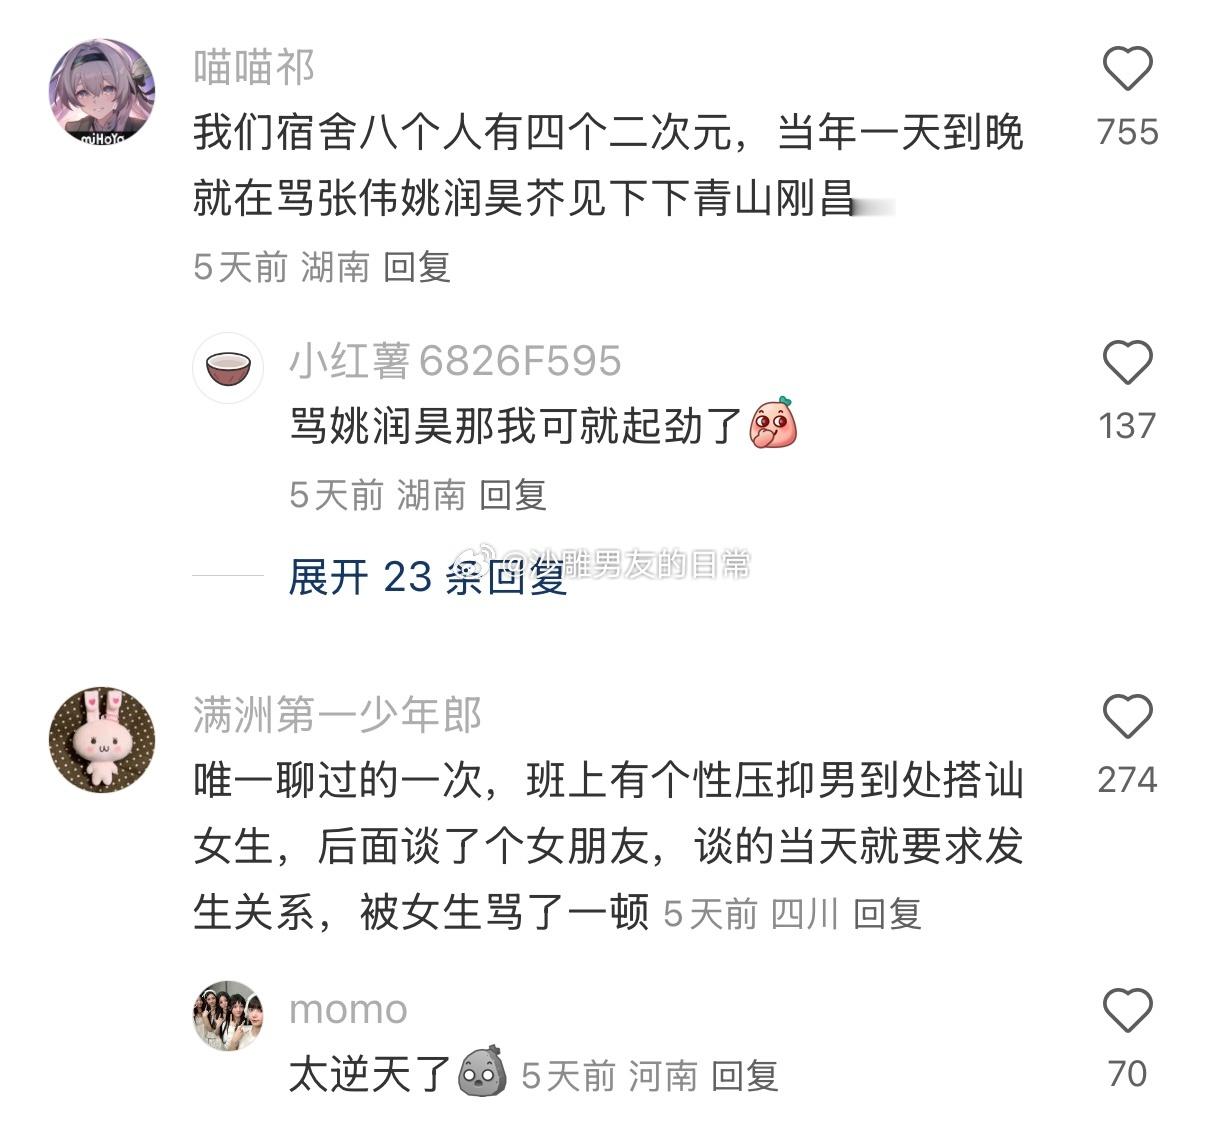The height and width of the screenshot is (1124, 1206).
Task: Tap the peach emoji in the reply
Action: [x=773, y=424]
